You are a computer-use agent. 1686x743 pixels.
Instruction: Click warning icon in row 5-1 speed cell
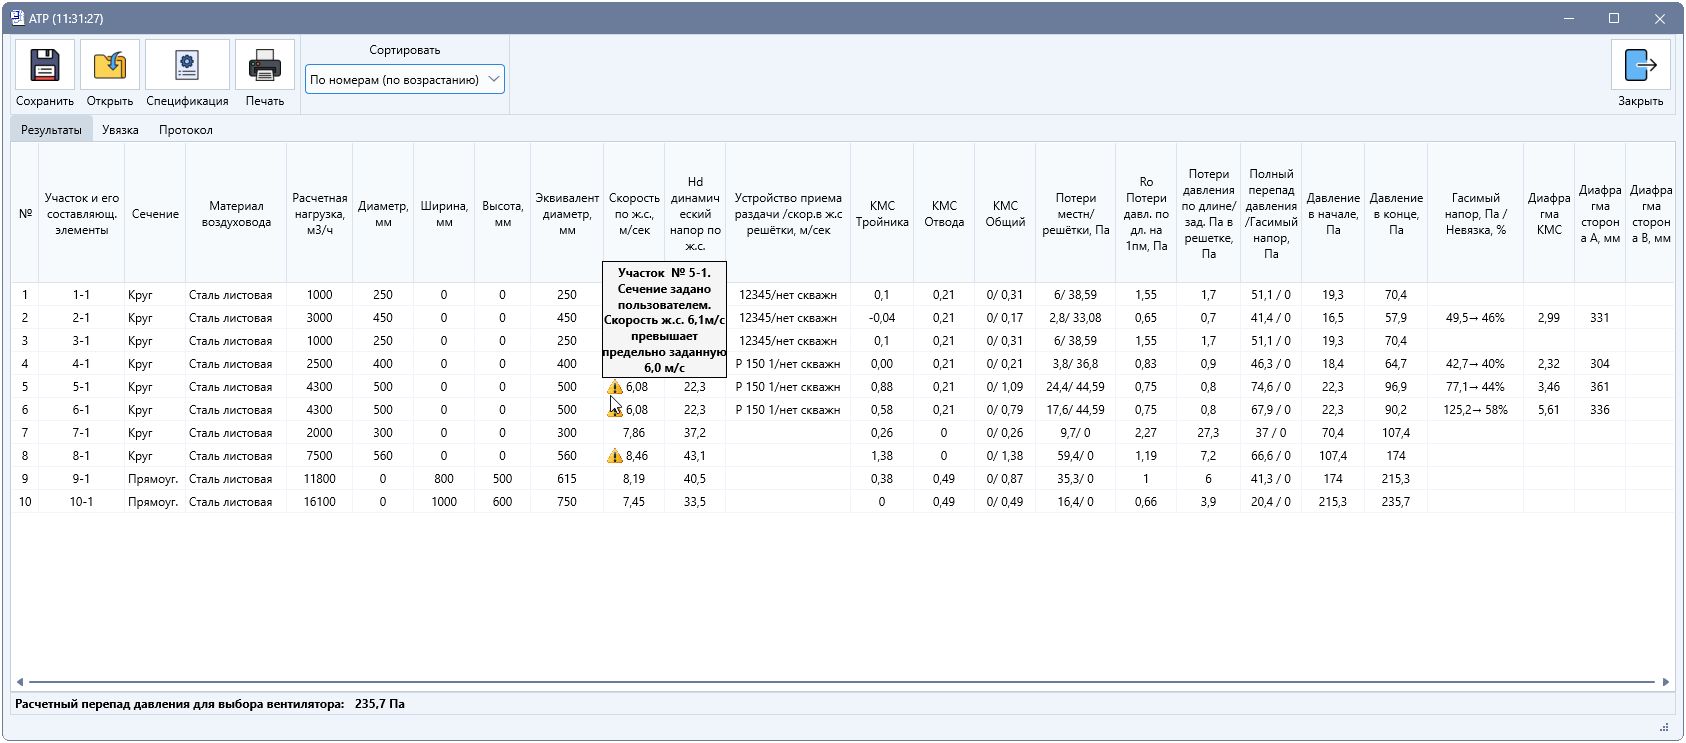click(615, 387)
